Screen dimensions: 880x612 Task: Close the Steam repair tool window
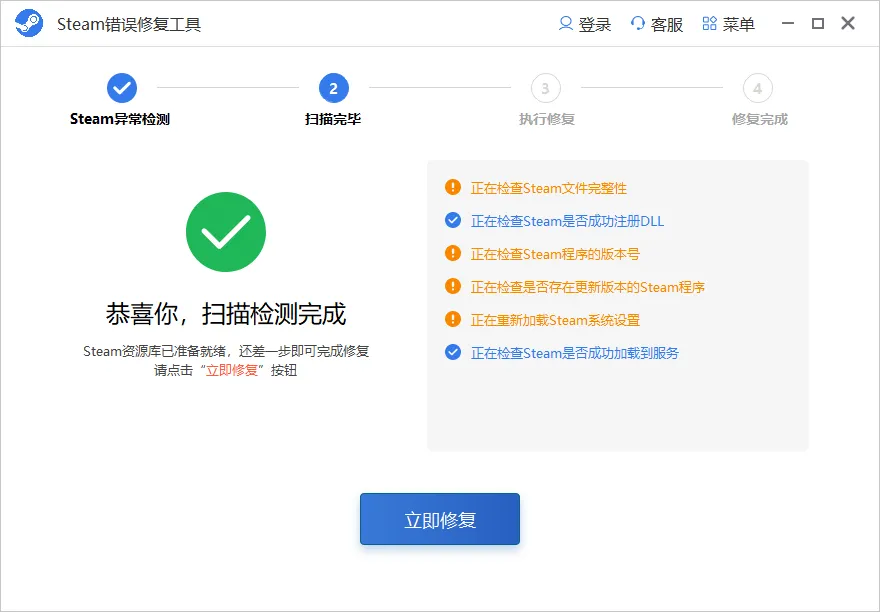[x=848, y=24]
